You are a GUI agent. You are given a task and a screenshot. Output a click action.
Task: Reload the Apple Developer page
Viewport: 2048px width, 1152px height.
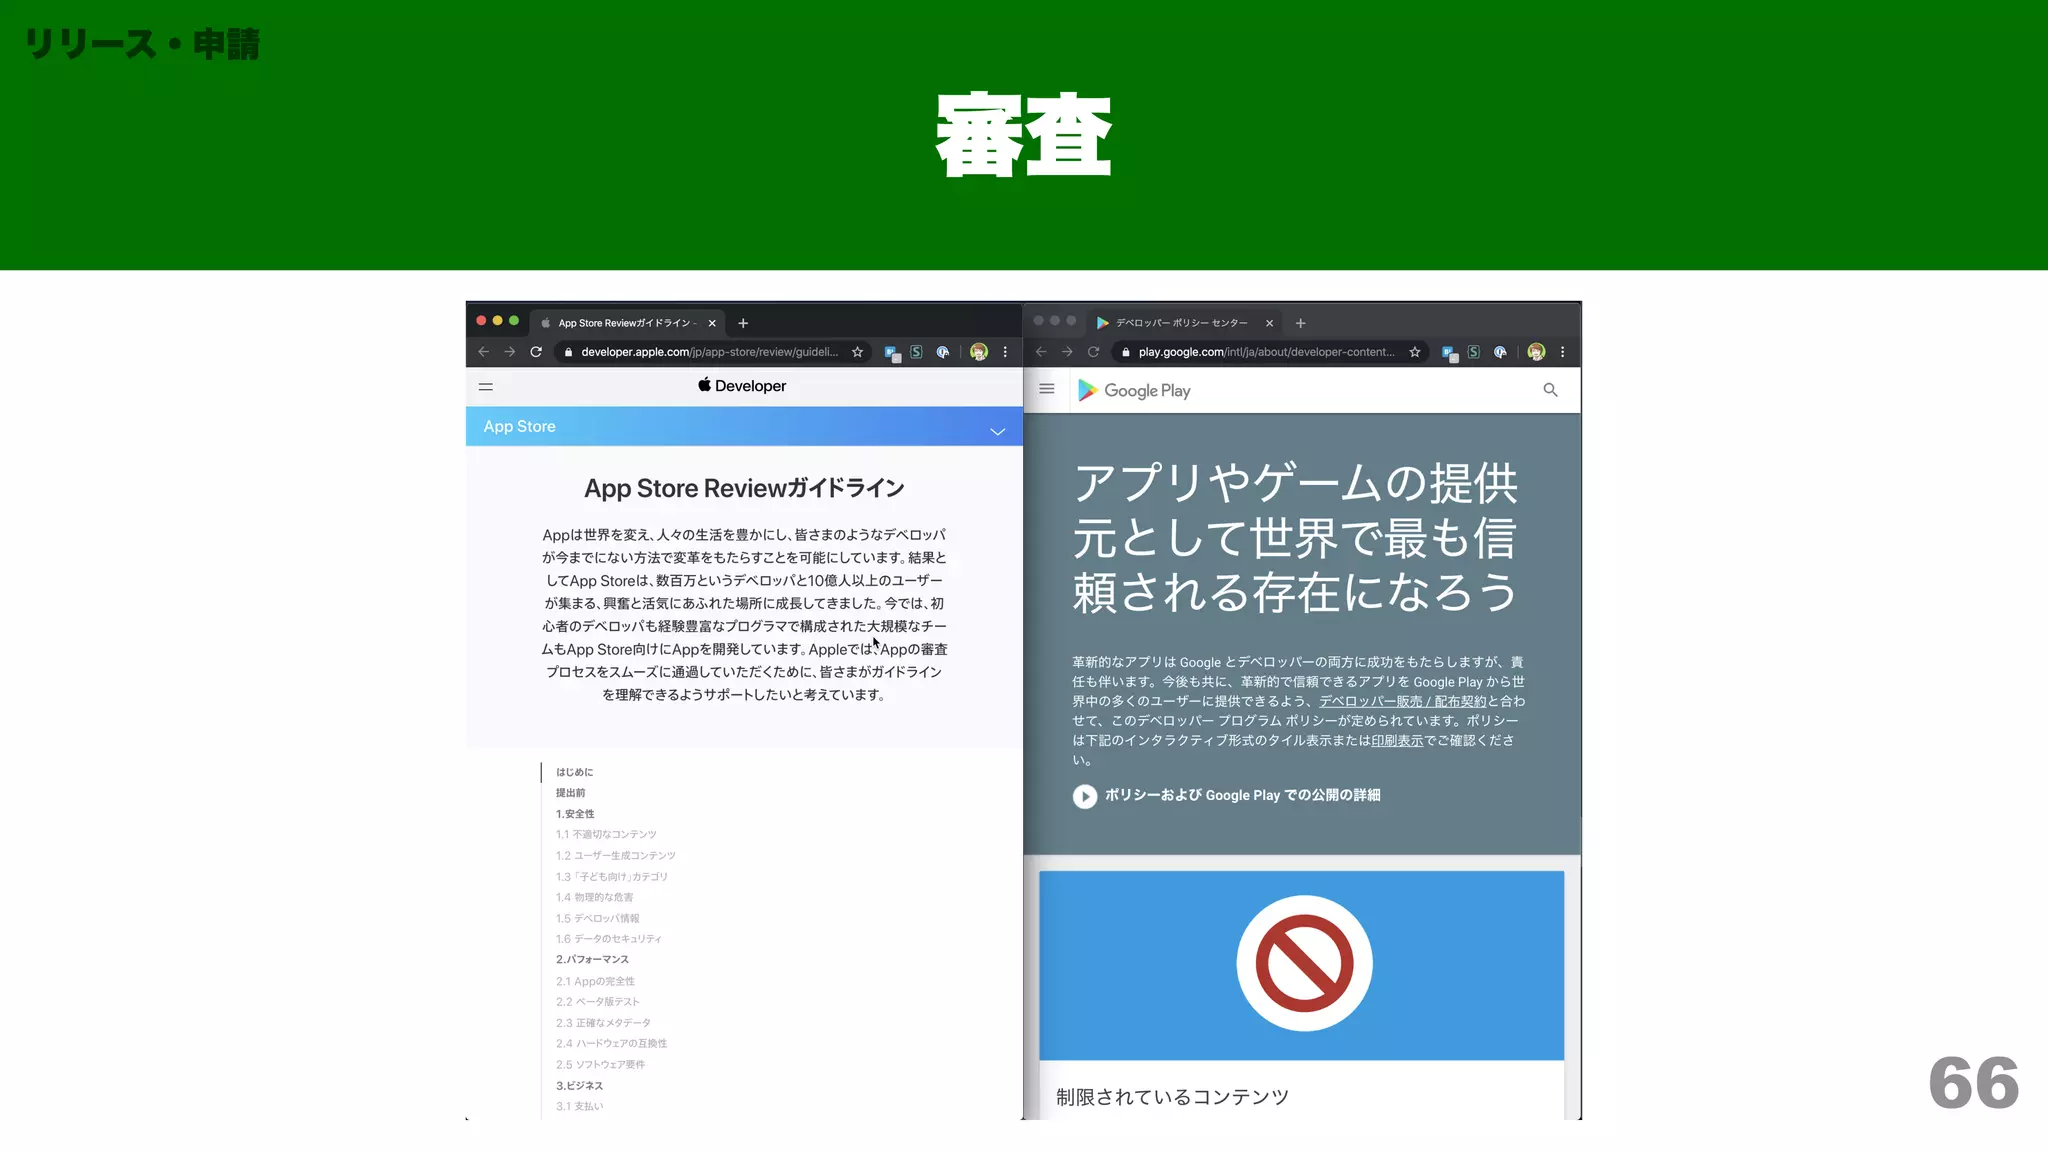tap(536, 352)
